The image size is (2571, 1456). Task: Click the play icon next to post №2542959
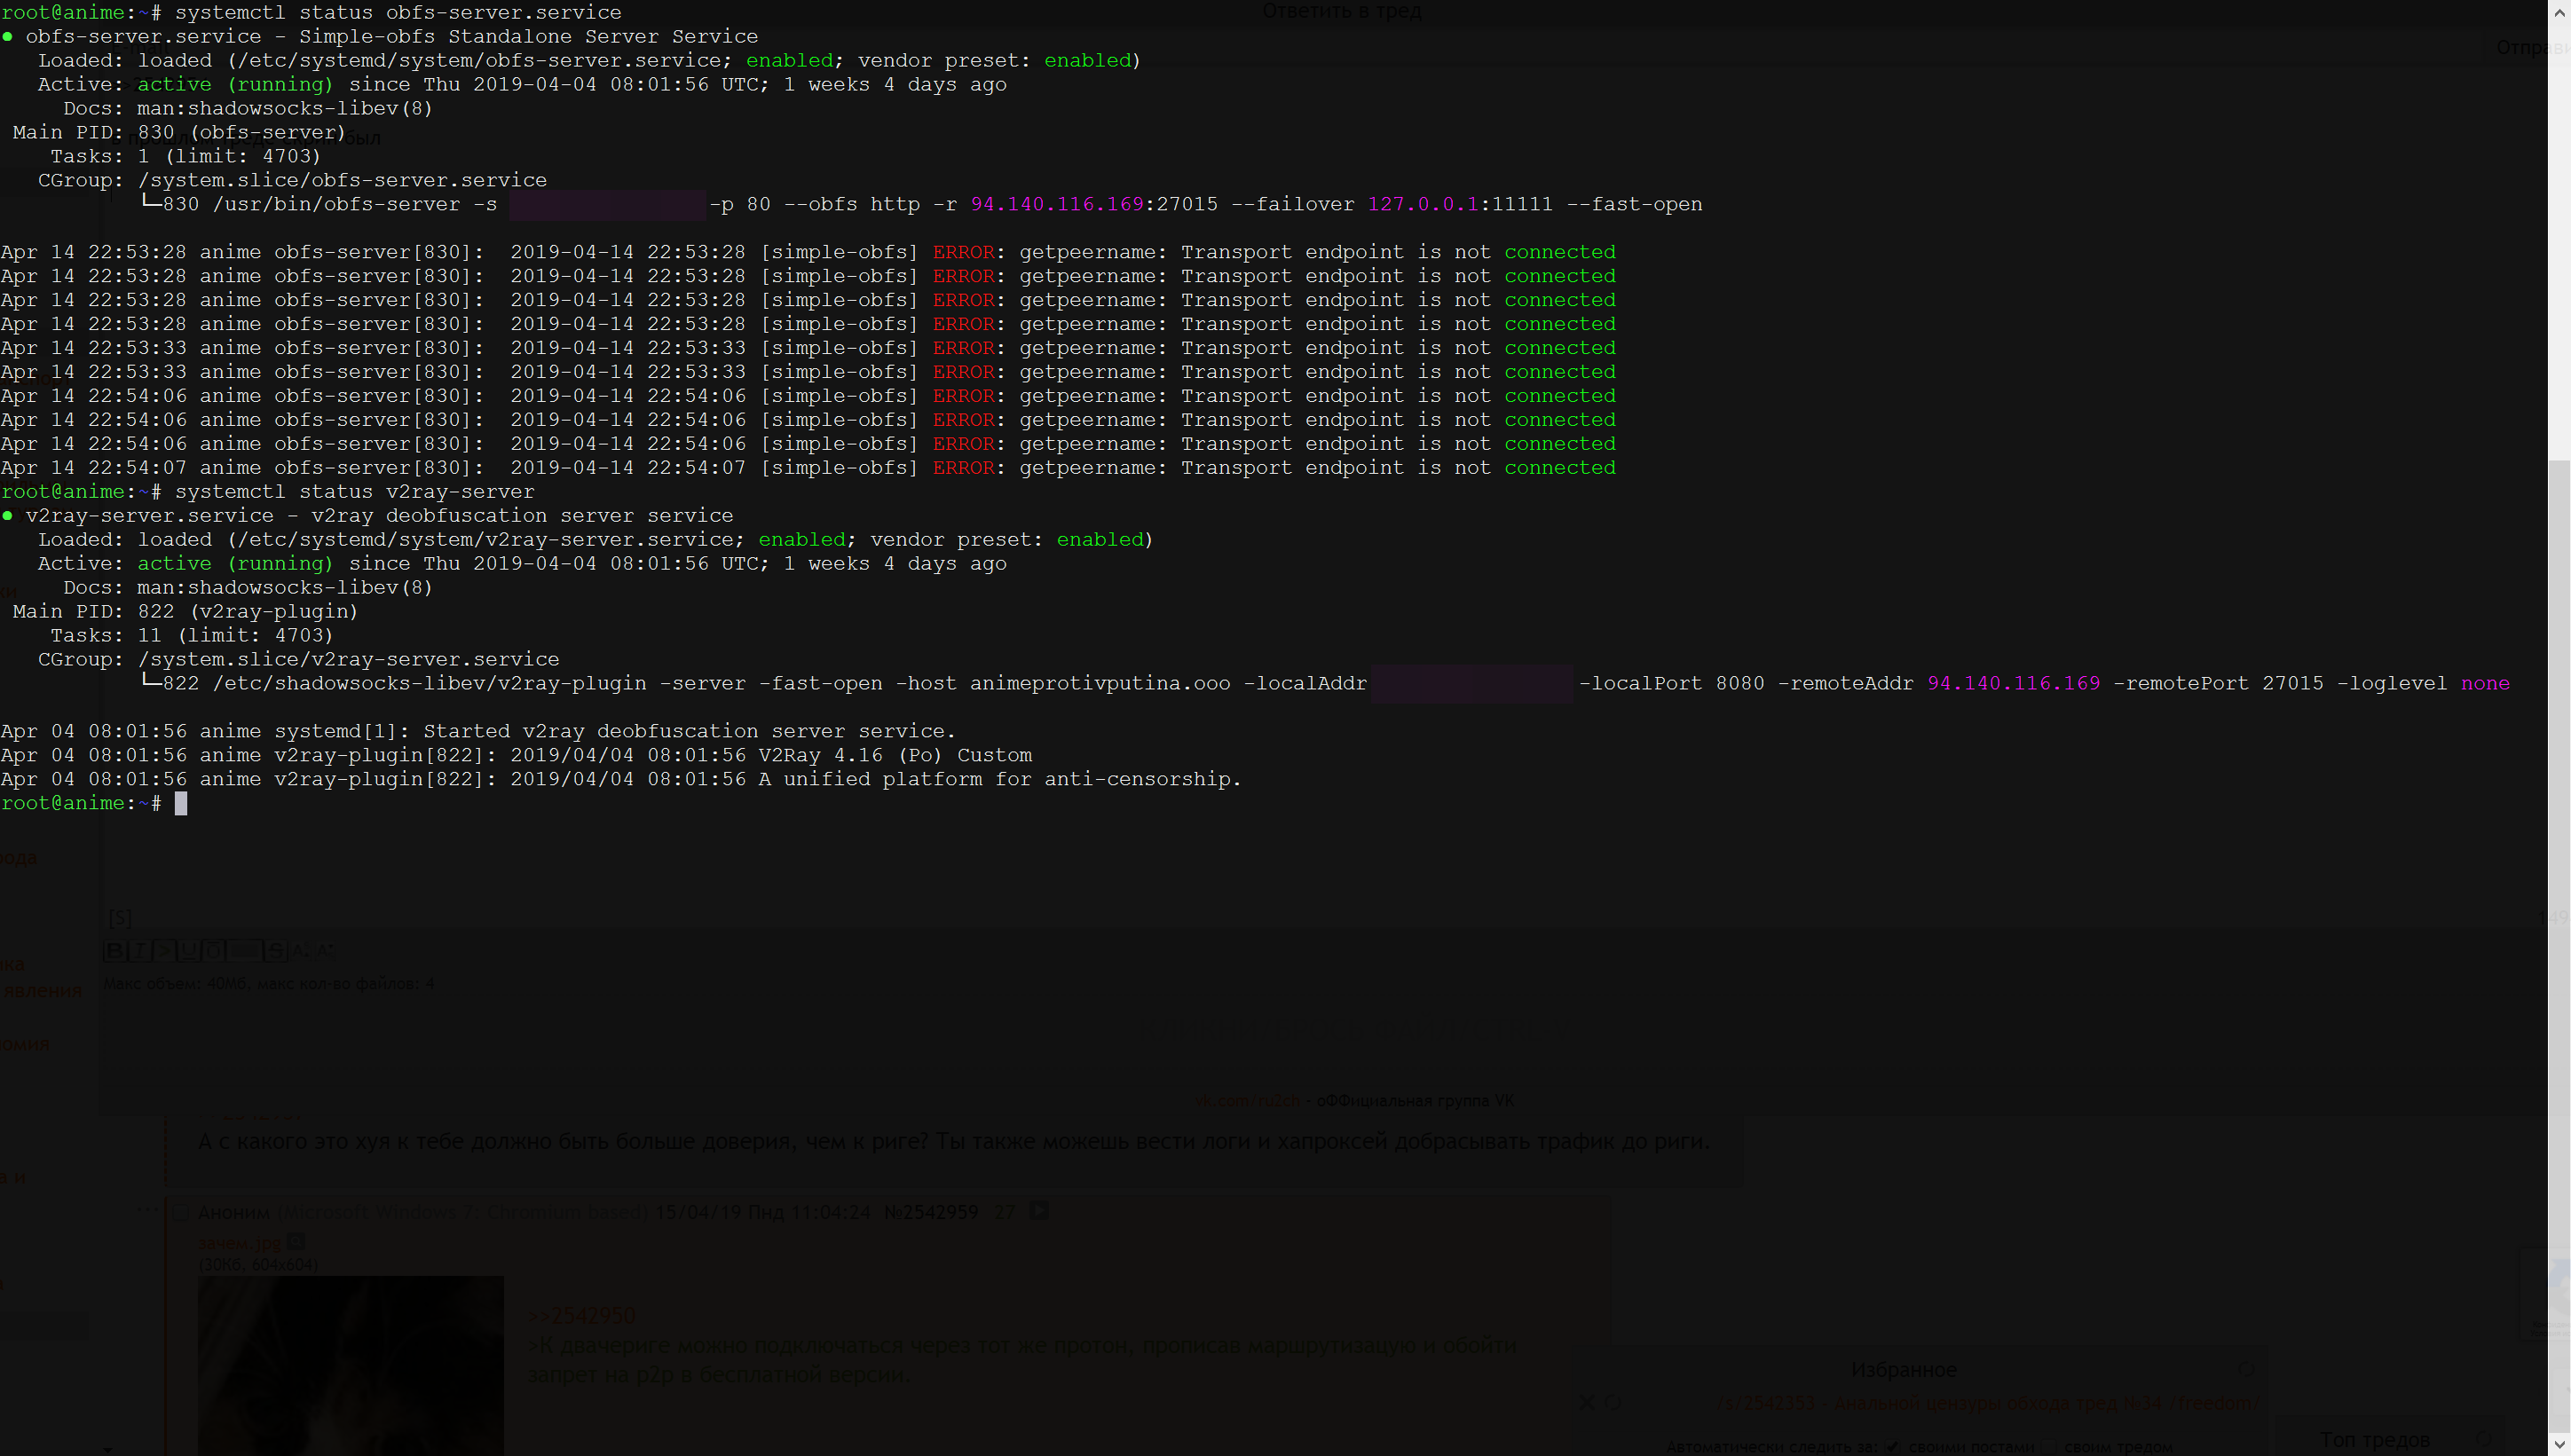point(1039,1211)
